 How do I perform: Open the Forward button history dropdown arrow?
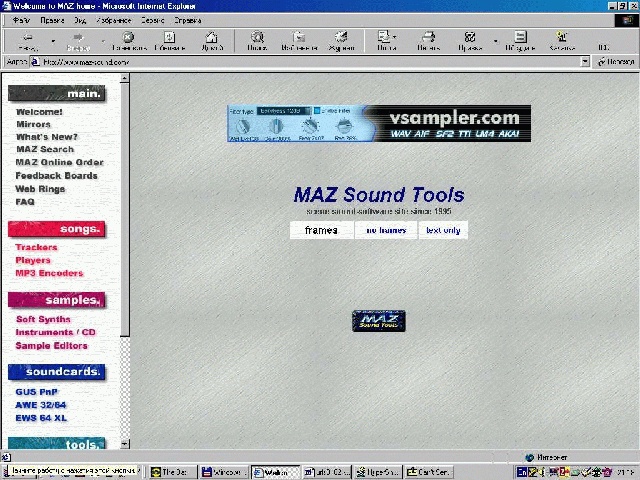pos(103,41)
